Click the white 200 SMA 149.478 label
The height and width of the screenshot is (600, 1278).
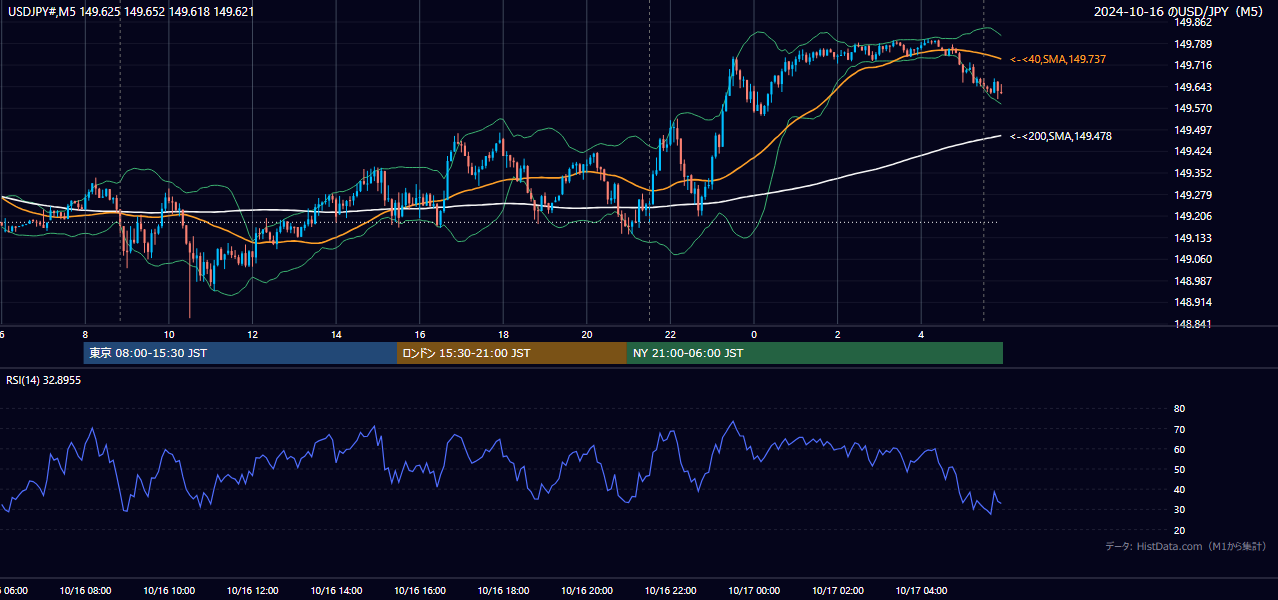[x=1061, y=136]
